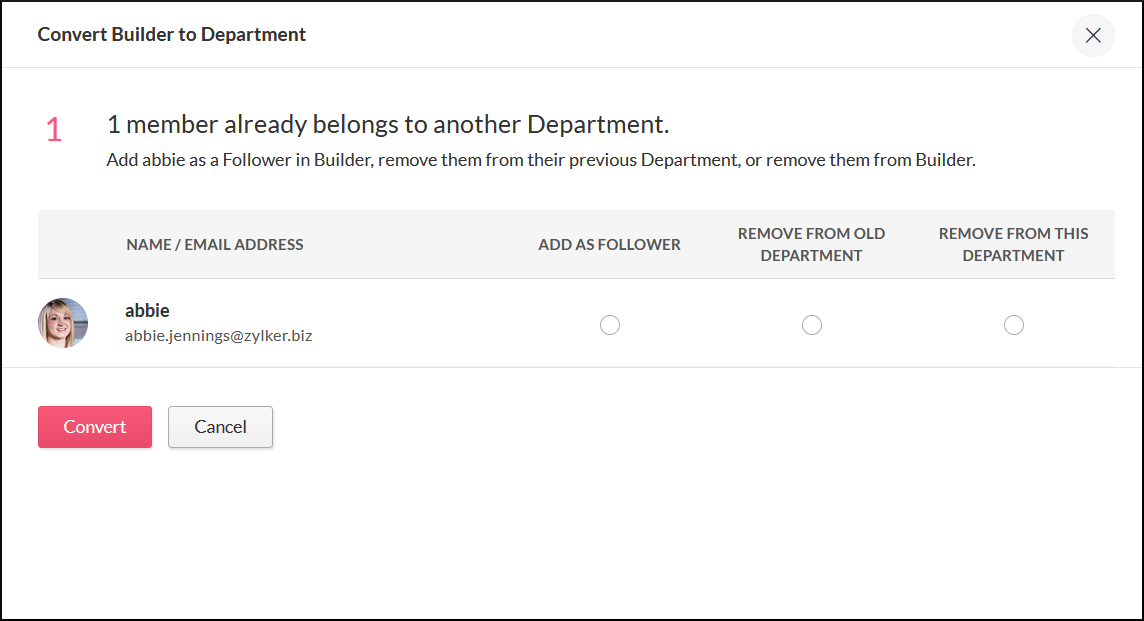Click the Cancel button

[x=220, y=427]
